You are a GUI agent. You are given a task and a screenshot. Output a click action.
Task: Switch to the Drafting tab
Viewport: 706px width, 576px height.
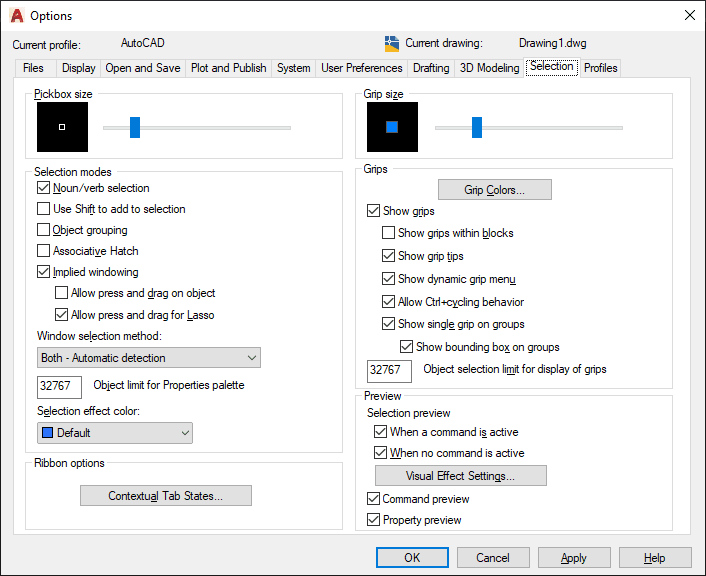pos(431,68)
